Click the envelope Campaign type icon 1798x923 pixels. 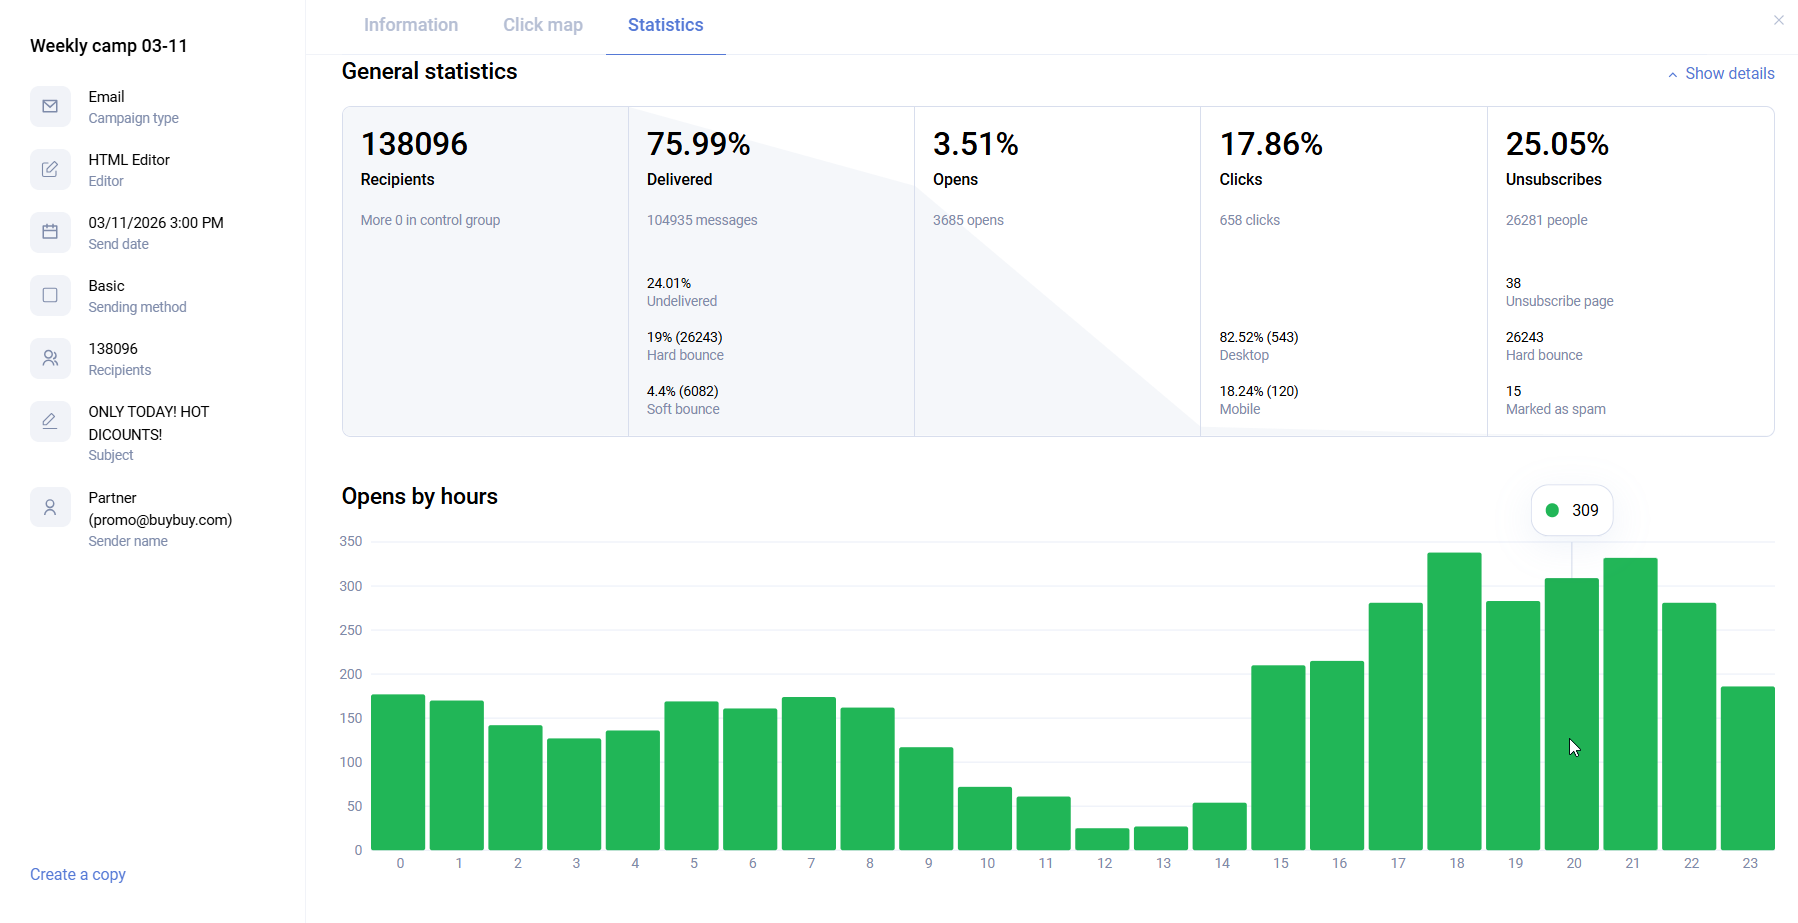[x=50, y=107]
